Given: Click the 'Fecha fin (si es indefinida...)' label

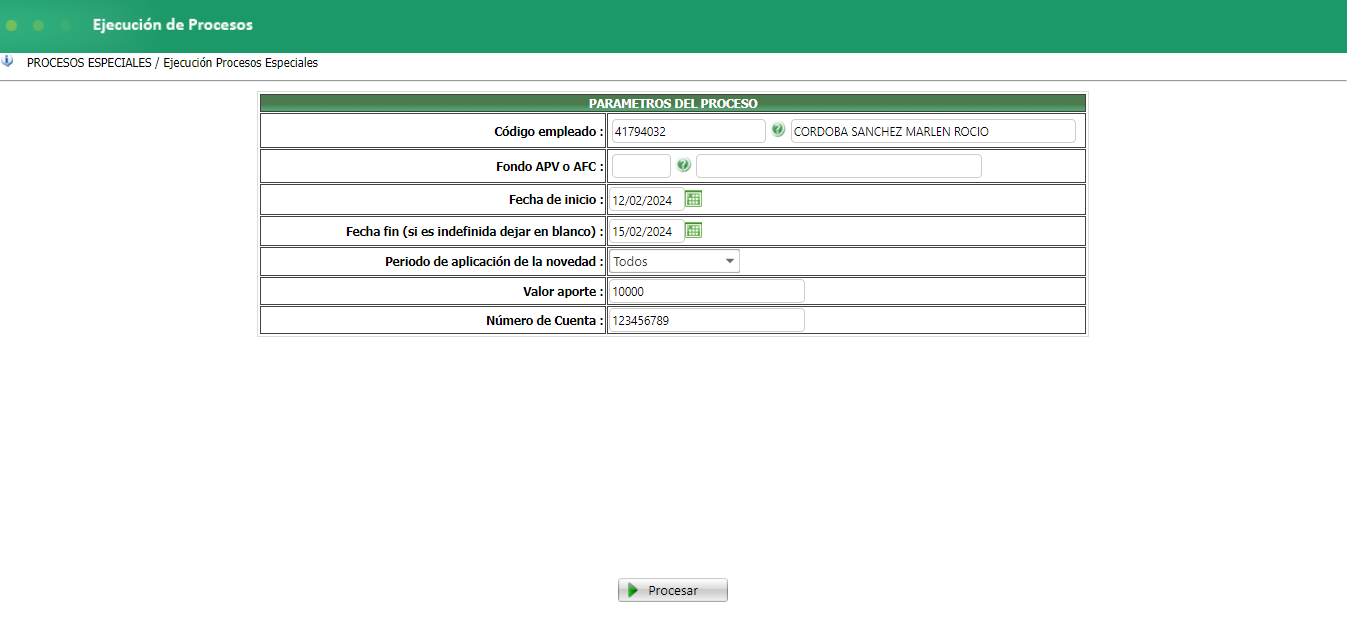Looking at the screenshot, I should (x=475, y=231).
